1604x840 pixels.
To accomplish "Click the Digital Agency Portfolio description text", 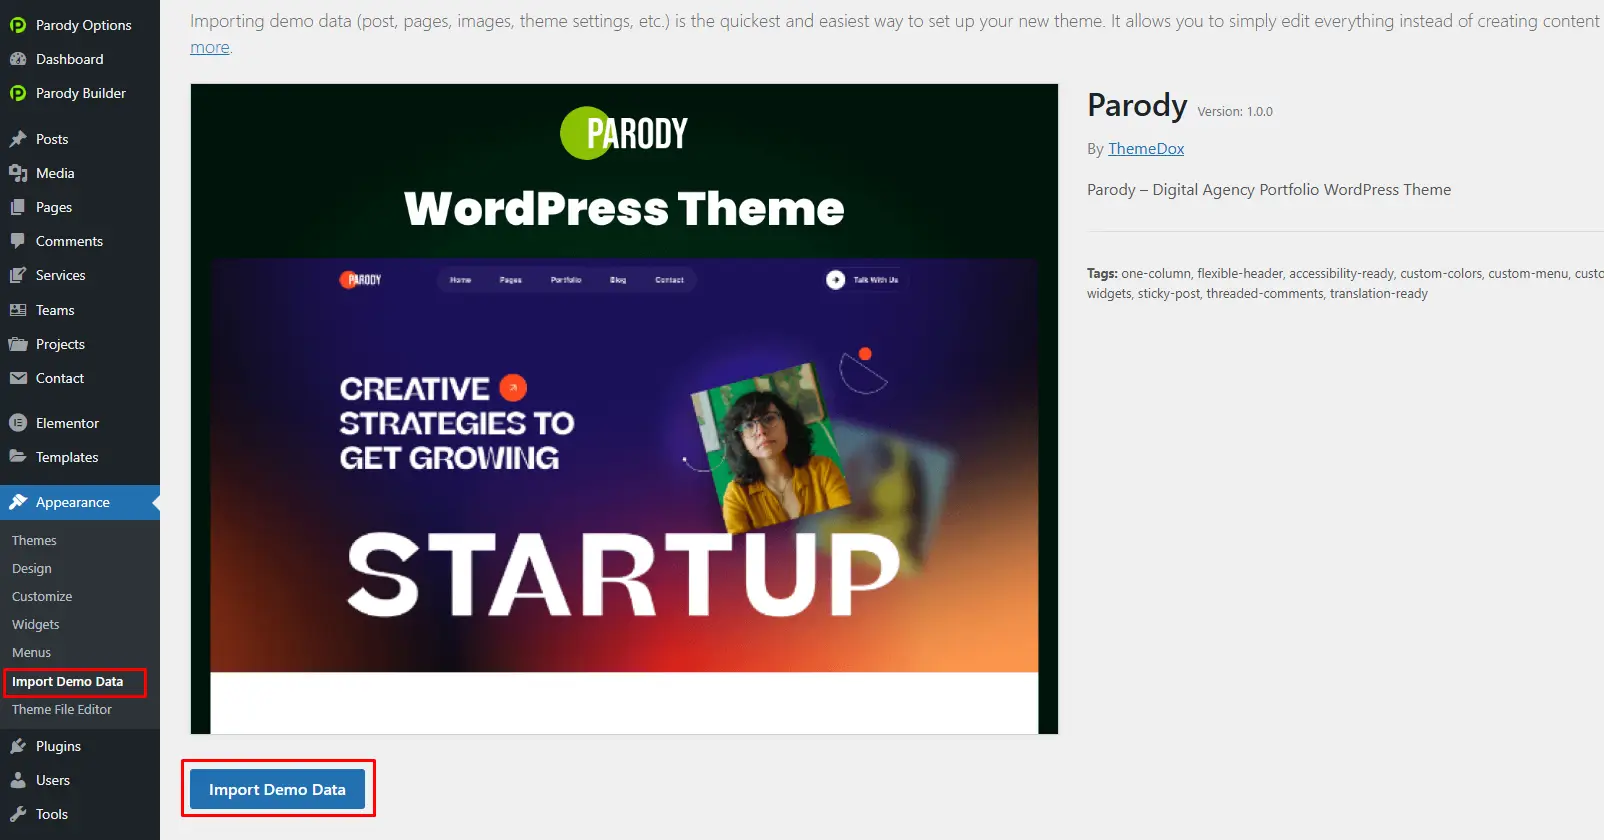I will (1269, 190).
